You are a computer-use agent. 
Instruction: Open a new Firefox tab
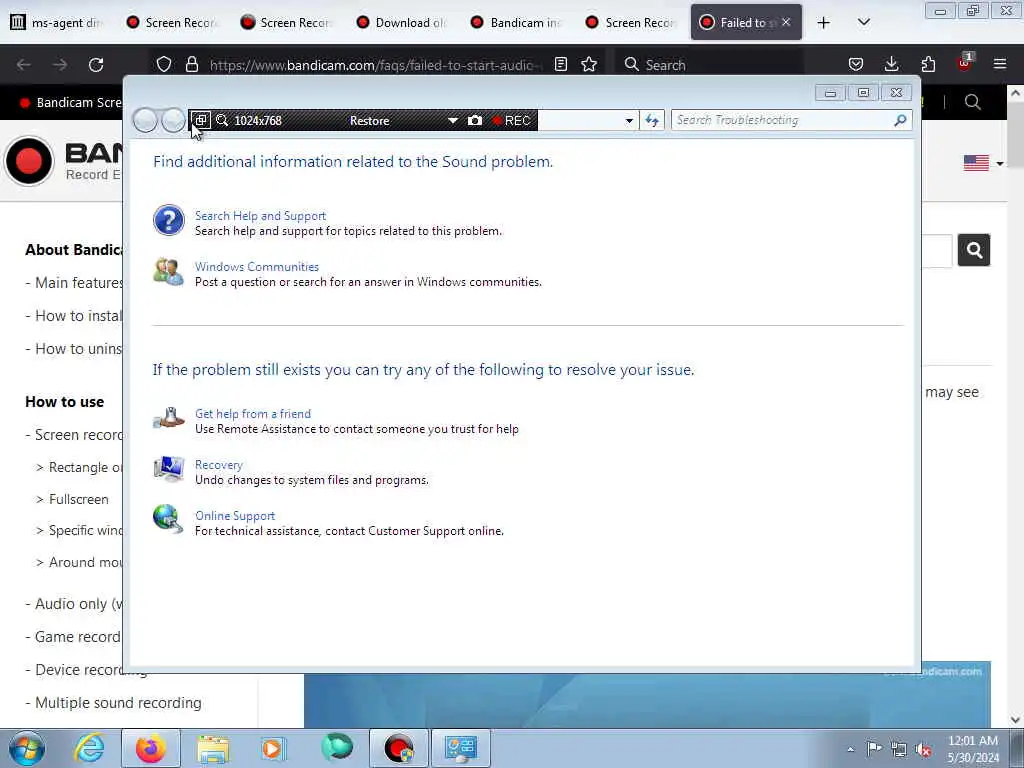coord(824,23)
